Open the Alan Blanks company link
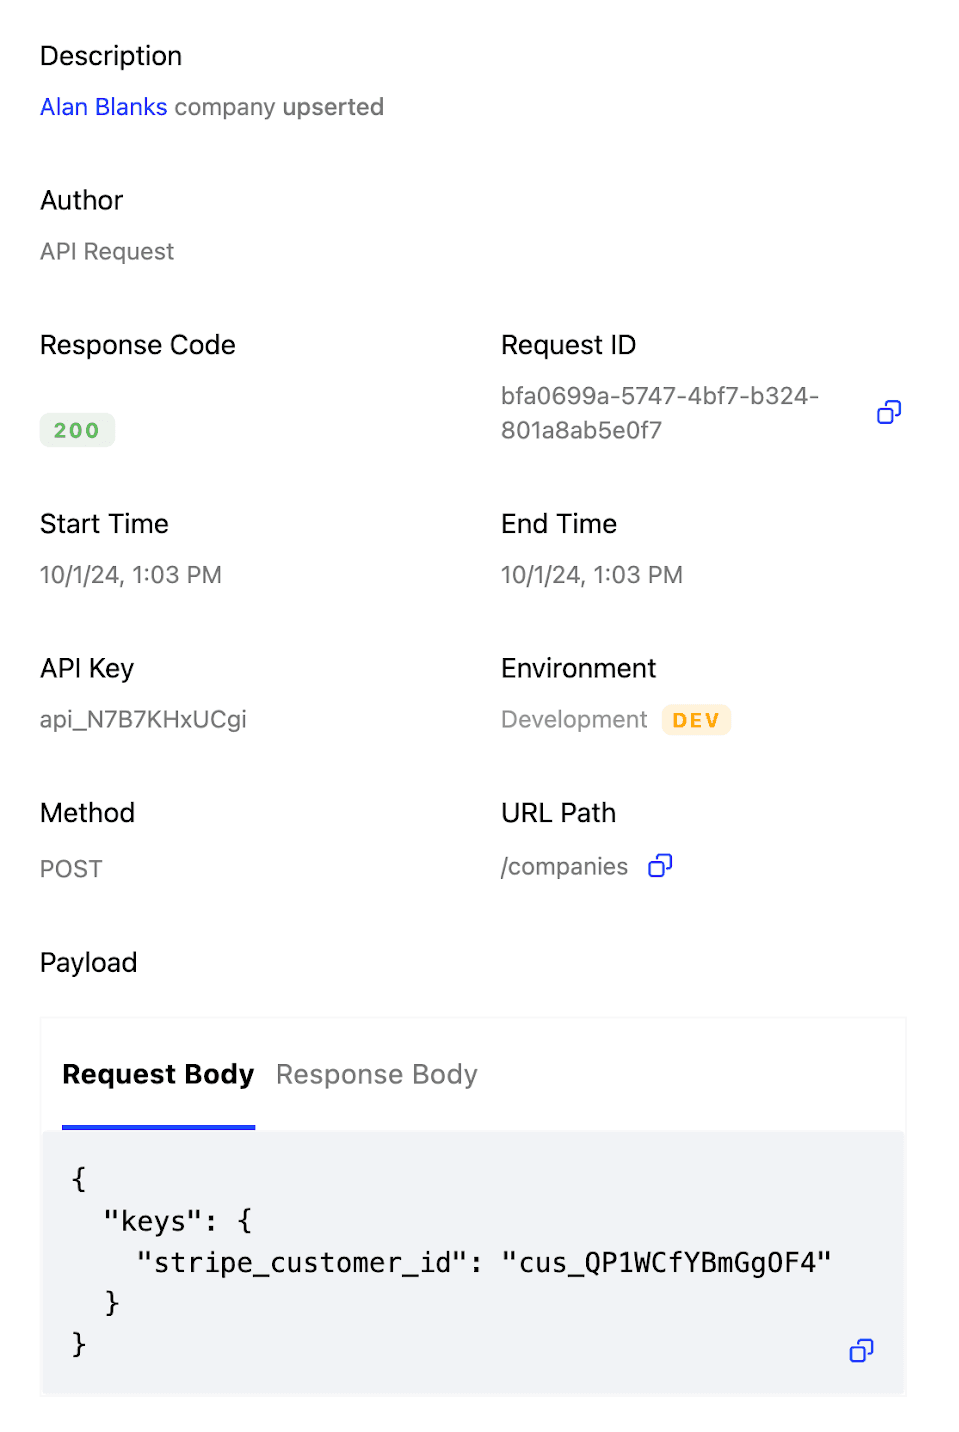The height and width of the screenshot is (1432, 959). tap(104, 107)
